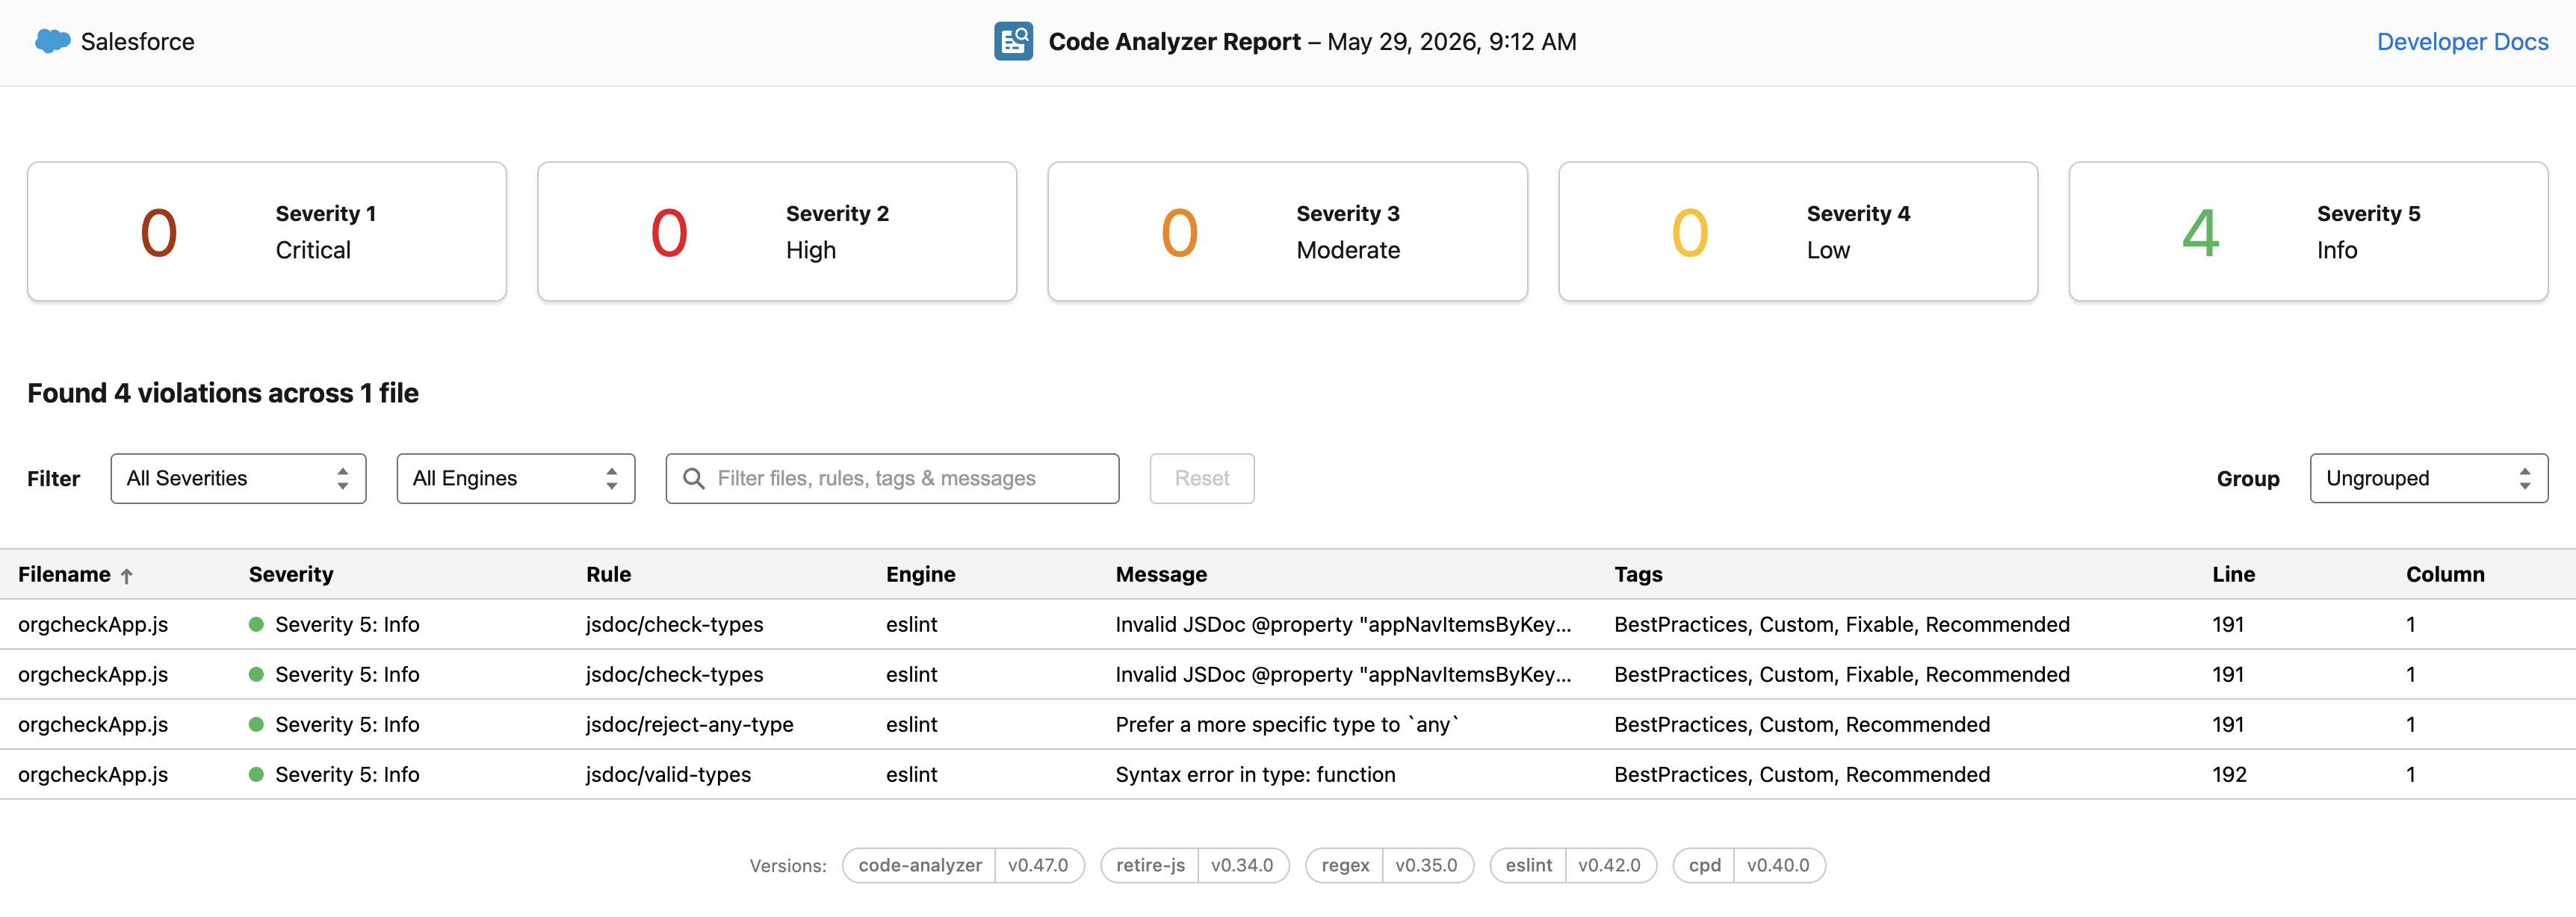Select the Severity 1 Critical card
Viewport: 2576px width, 917px height.
[267, 231]
